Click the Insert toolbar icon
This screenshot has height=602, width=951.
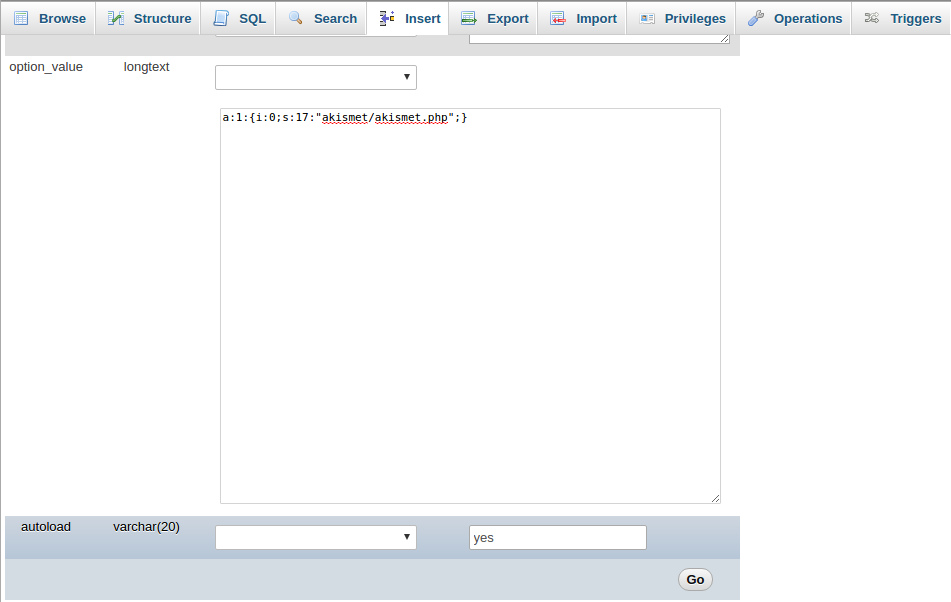coord(386,18)
